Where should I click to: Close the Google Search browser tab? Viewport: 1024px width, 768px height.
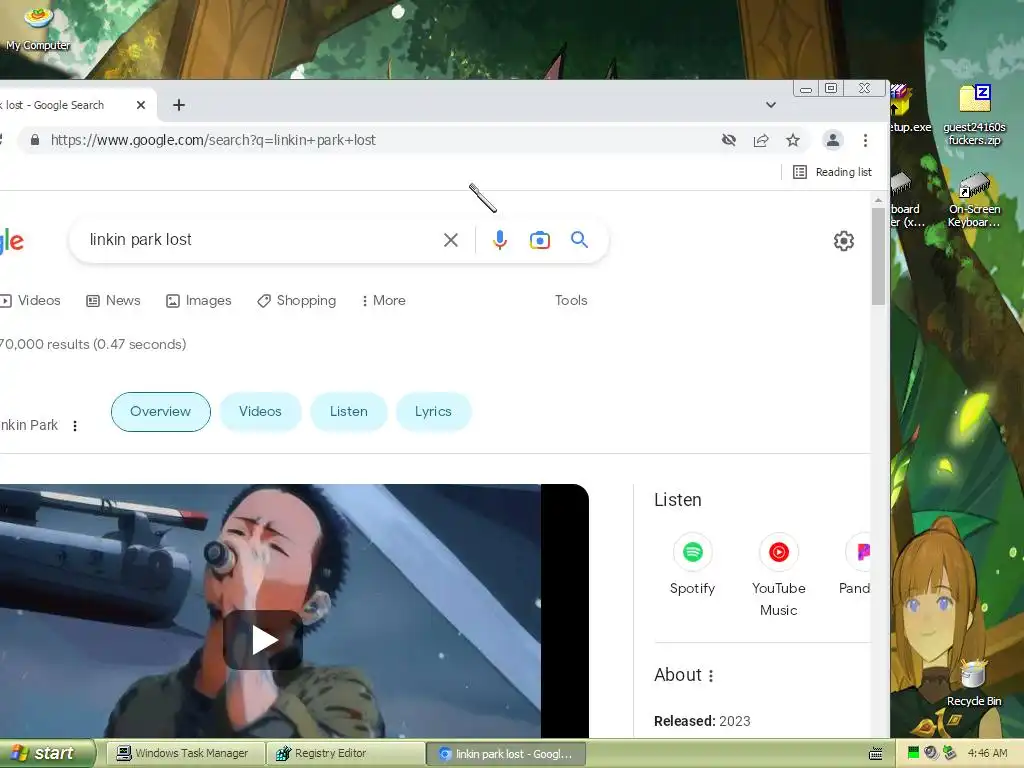(140, 105)
